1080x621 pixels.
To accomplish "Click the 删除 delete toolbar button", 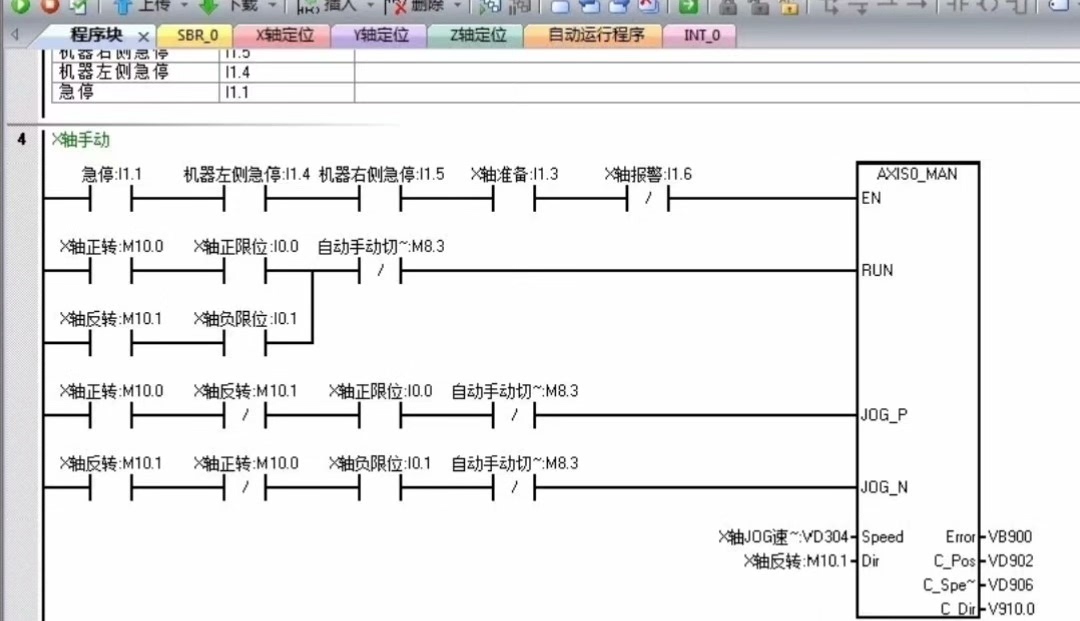I will coord(415,6).
